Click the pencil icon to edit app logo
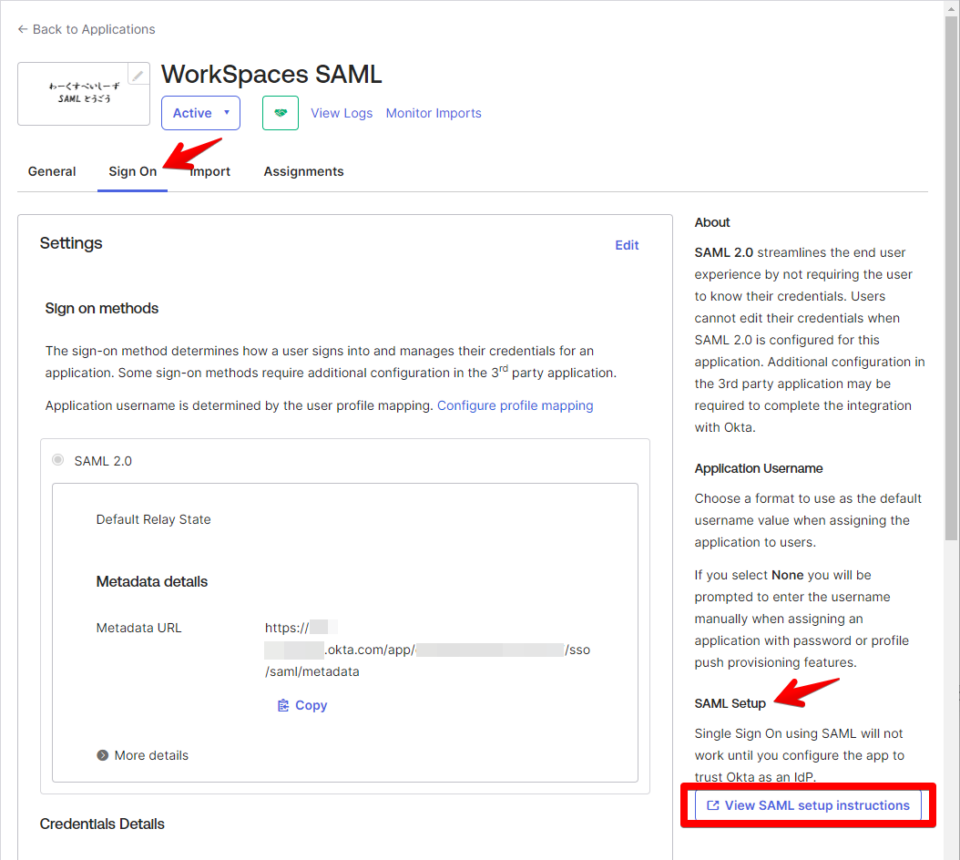 tap(138, 73)
